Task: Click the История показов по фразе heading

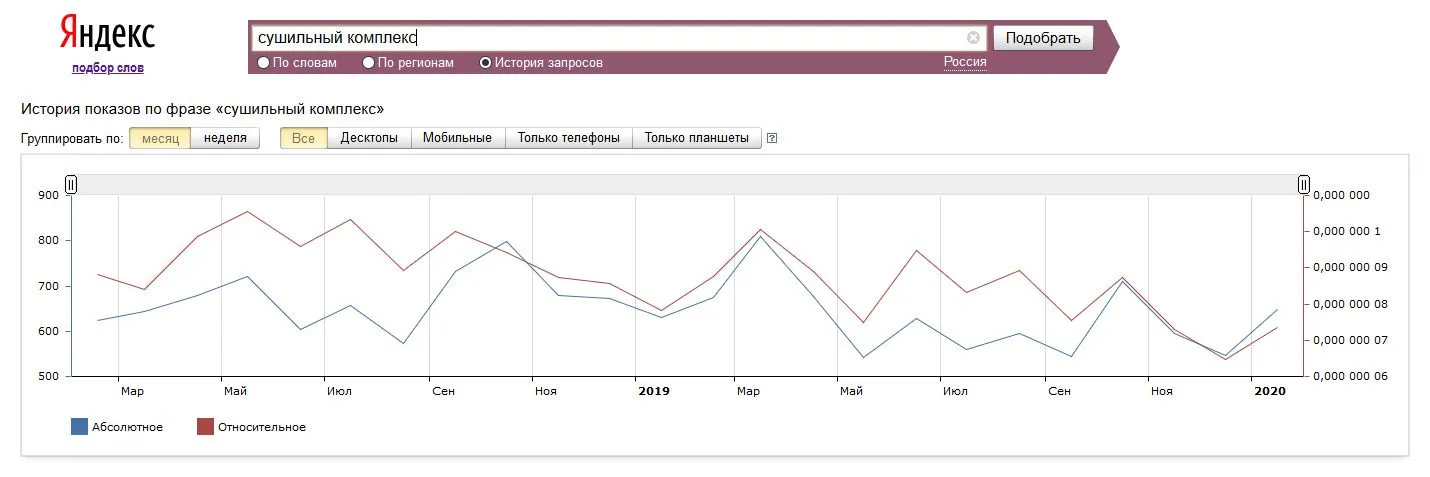Action: 203,108
